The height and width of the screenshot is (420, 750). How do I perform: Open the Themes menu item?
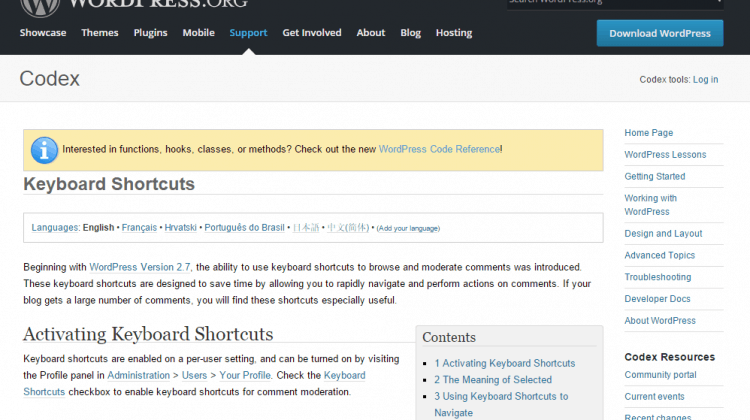[x=99, y=33]
